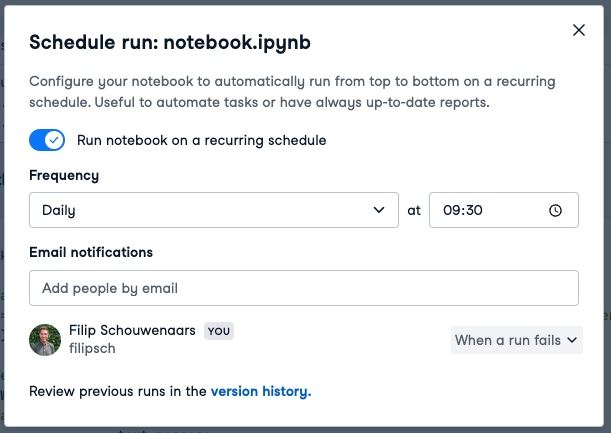Open time picker via clock icon
Viewport: 611px width, 433px height.
click(x=555, y=210)
